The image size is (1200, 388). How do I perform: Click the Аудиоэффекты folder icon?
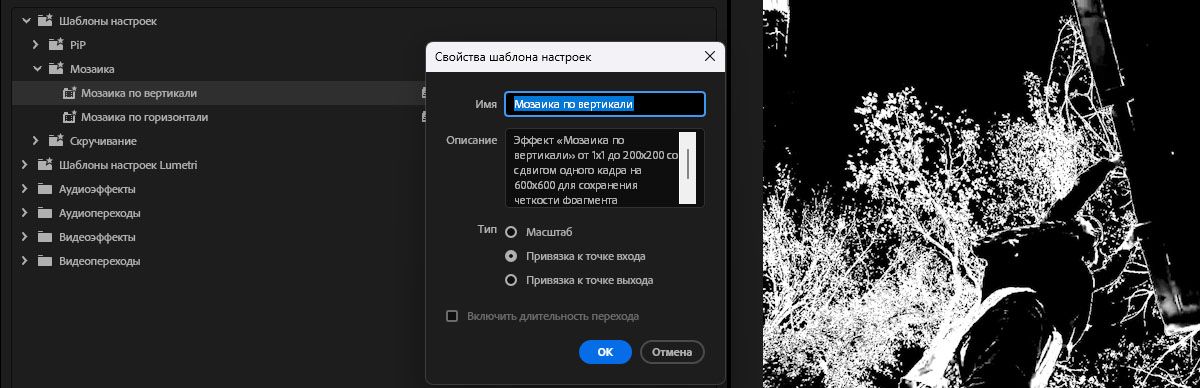44,189
